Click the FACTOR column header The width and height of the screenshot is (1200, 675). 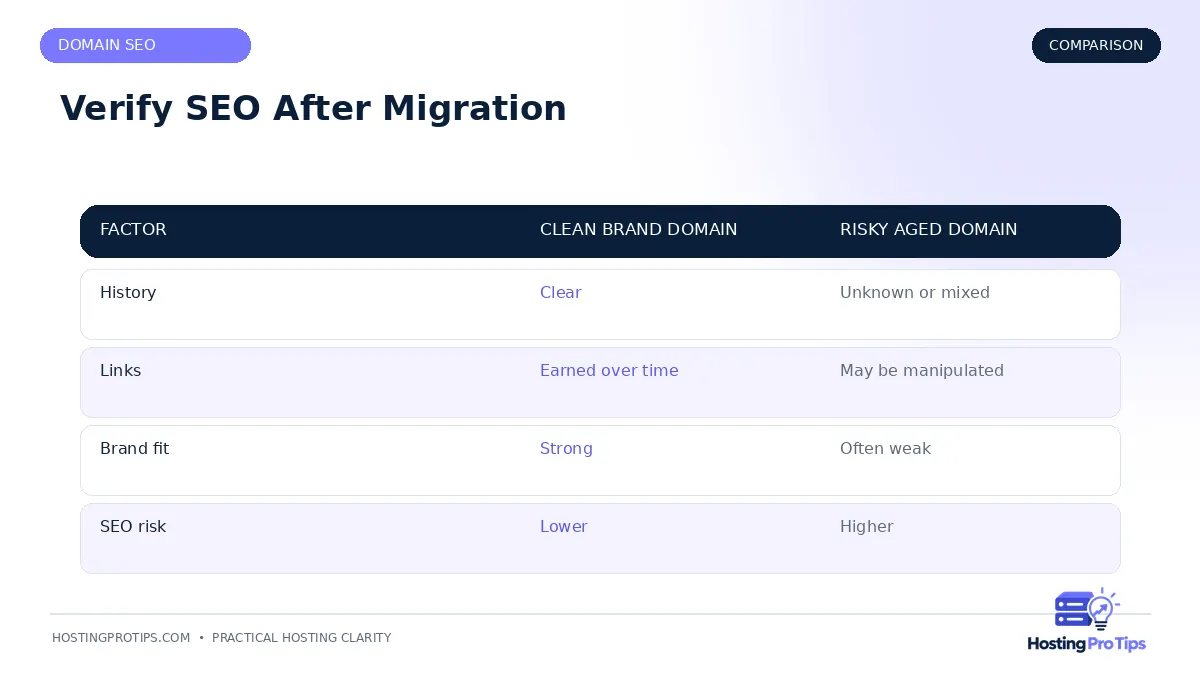point(133,230)
